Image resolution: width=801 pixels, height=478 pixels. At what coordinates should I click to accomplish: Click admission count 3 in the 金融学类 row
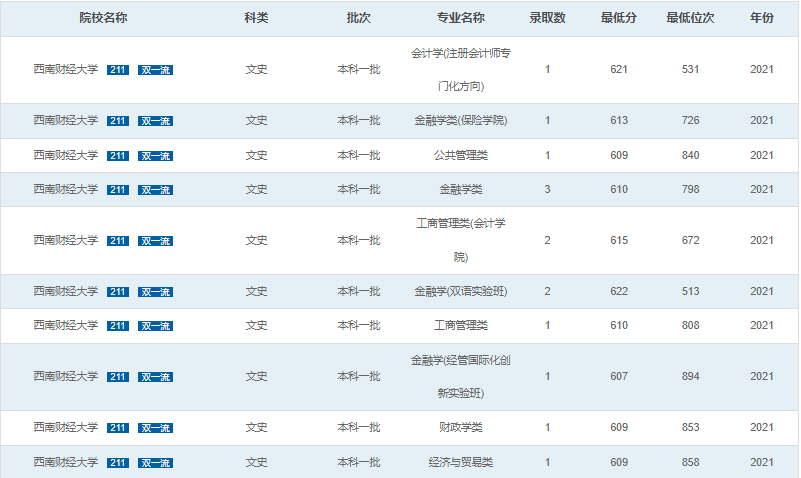548,189
